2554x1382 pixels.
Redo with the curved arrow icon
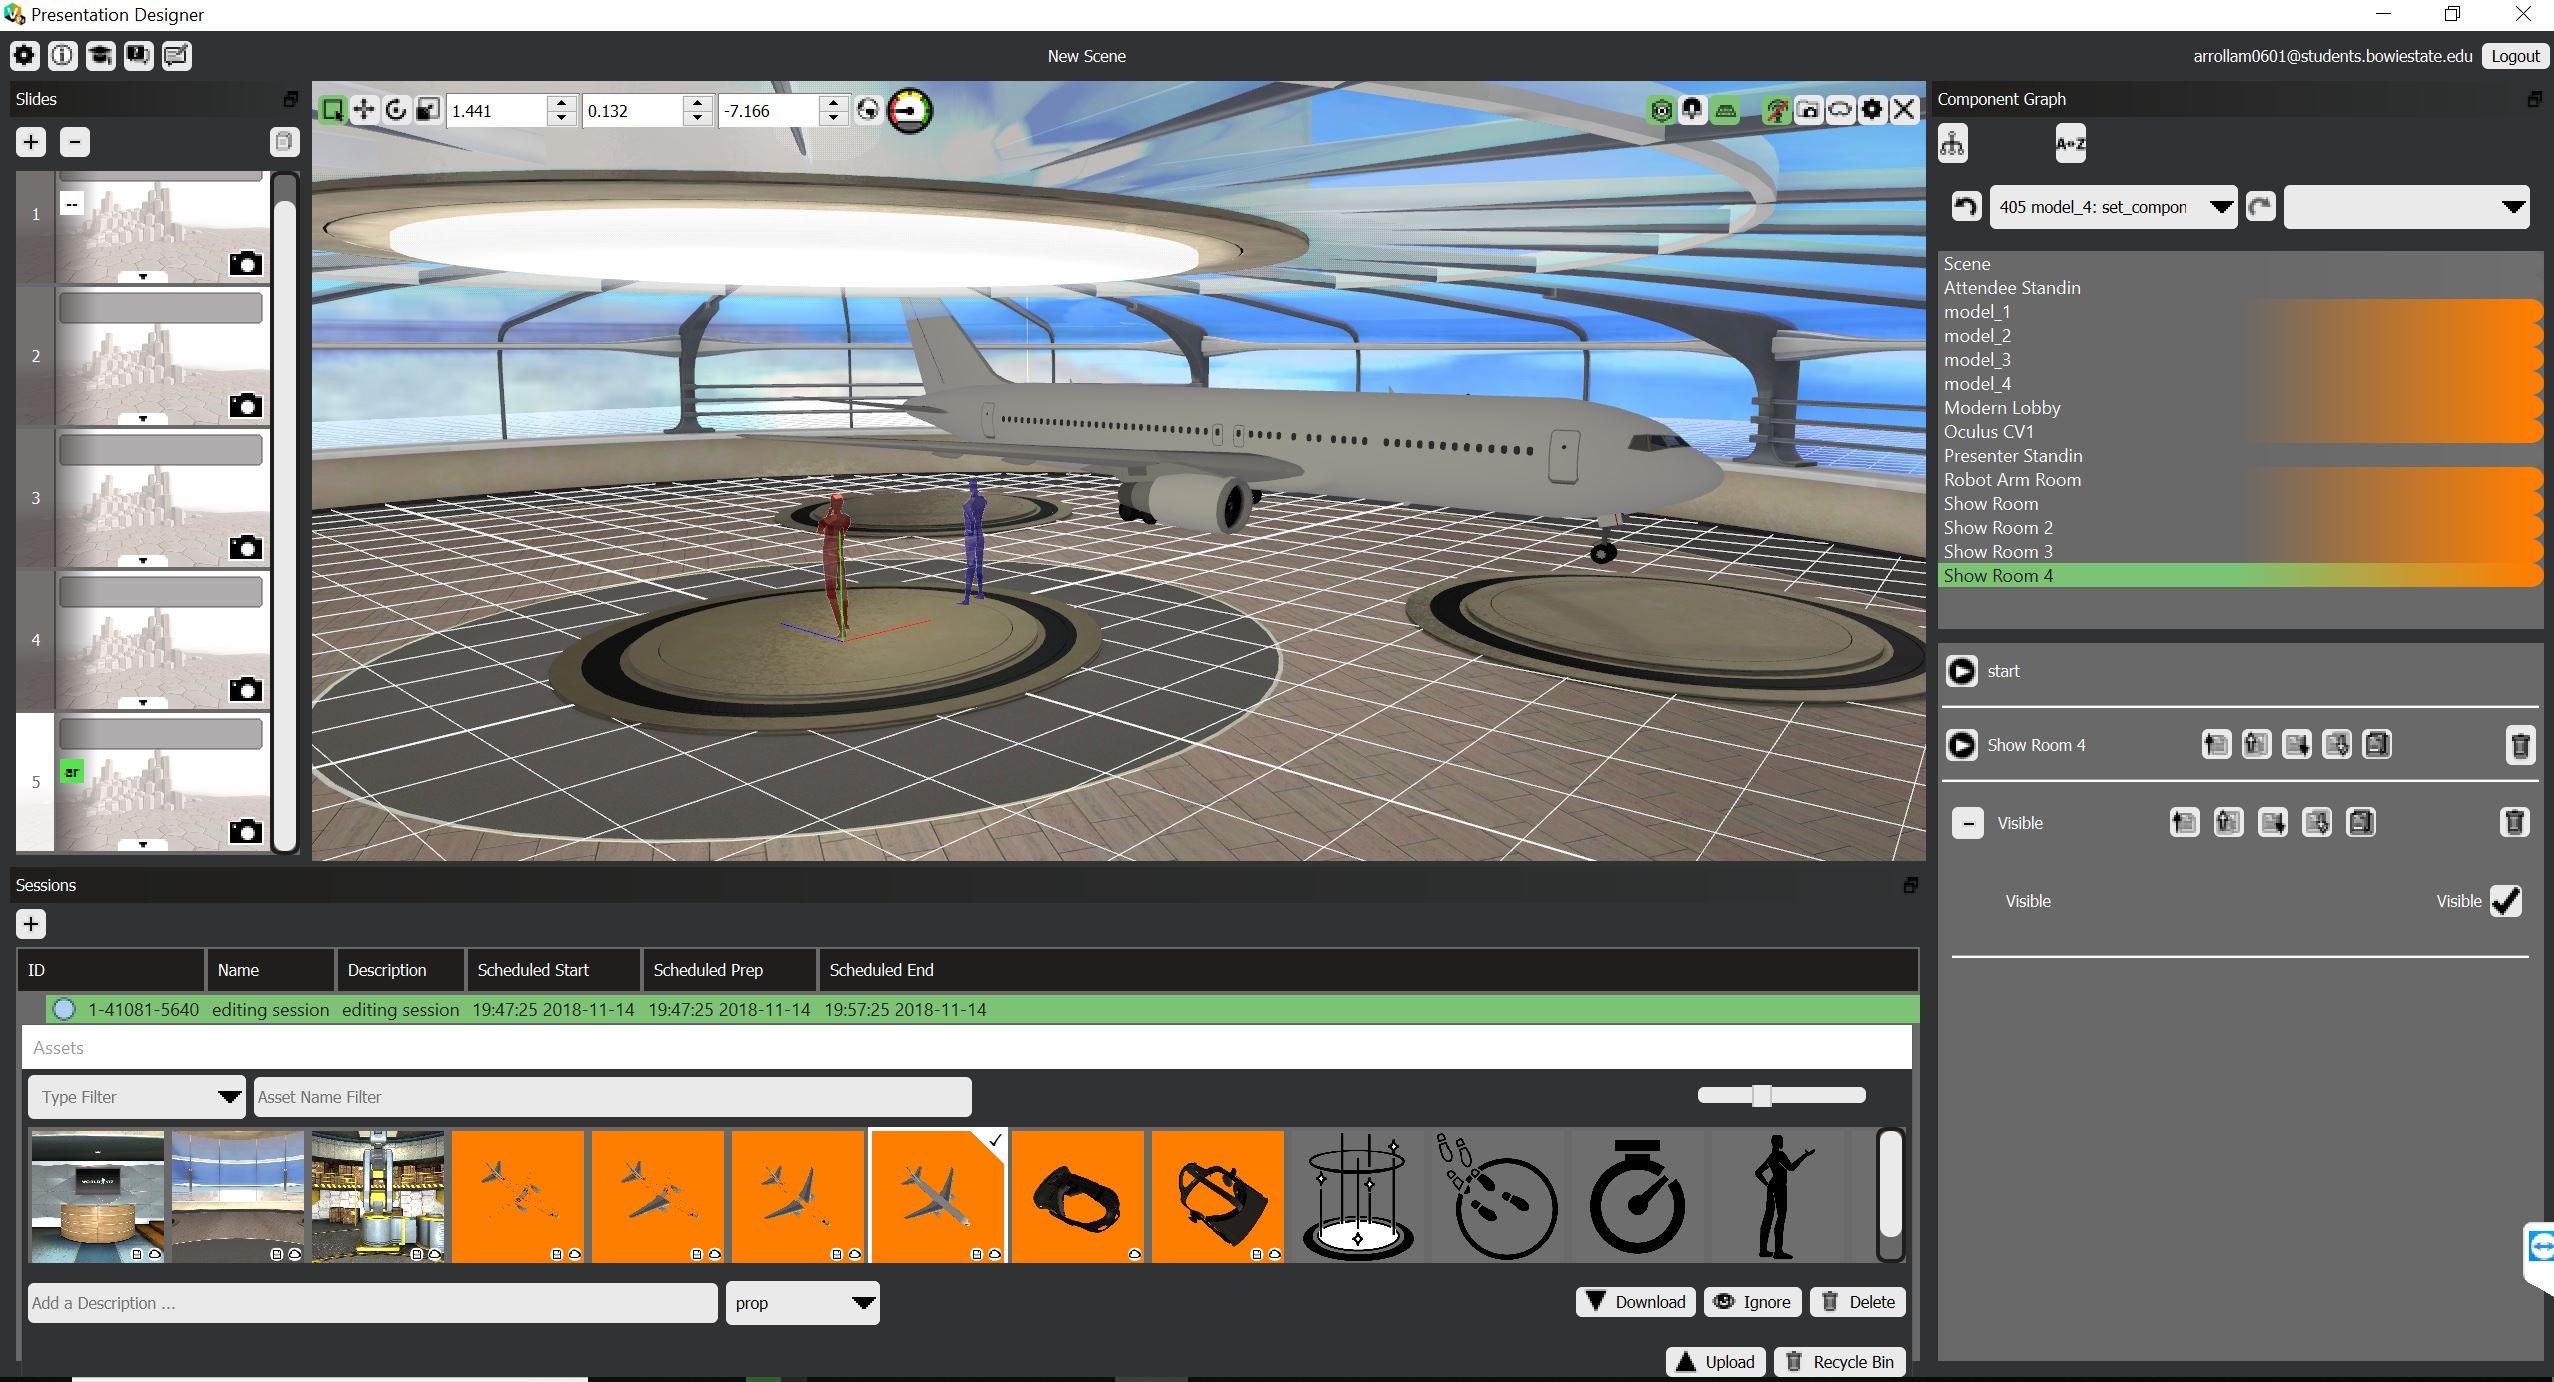[2261, 207]
